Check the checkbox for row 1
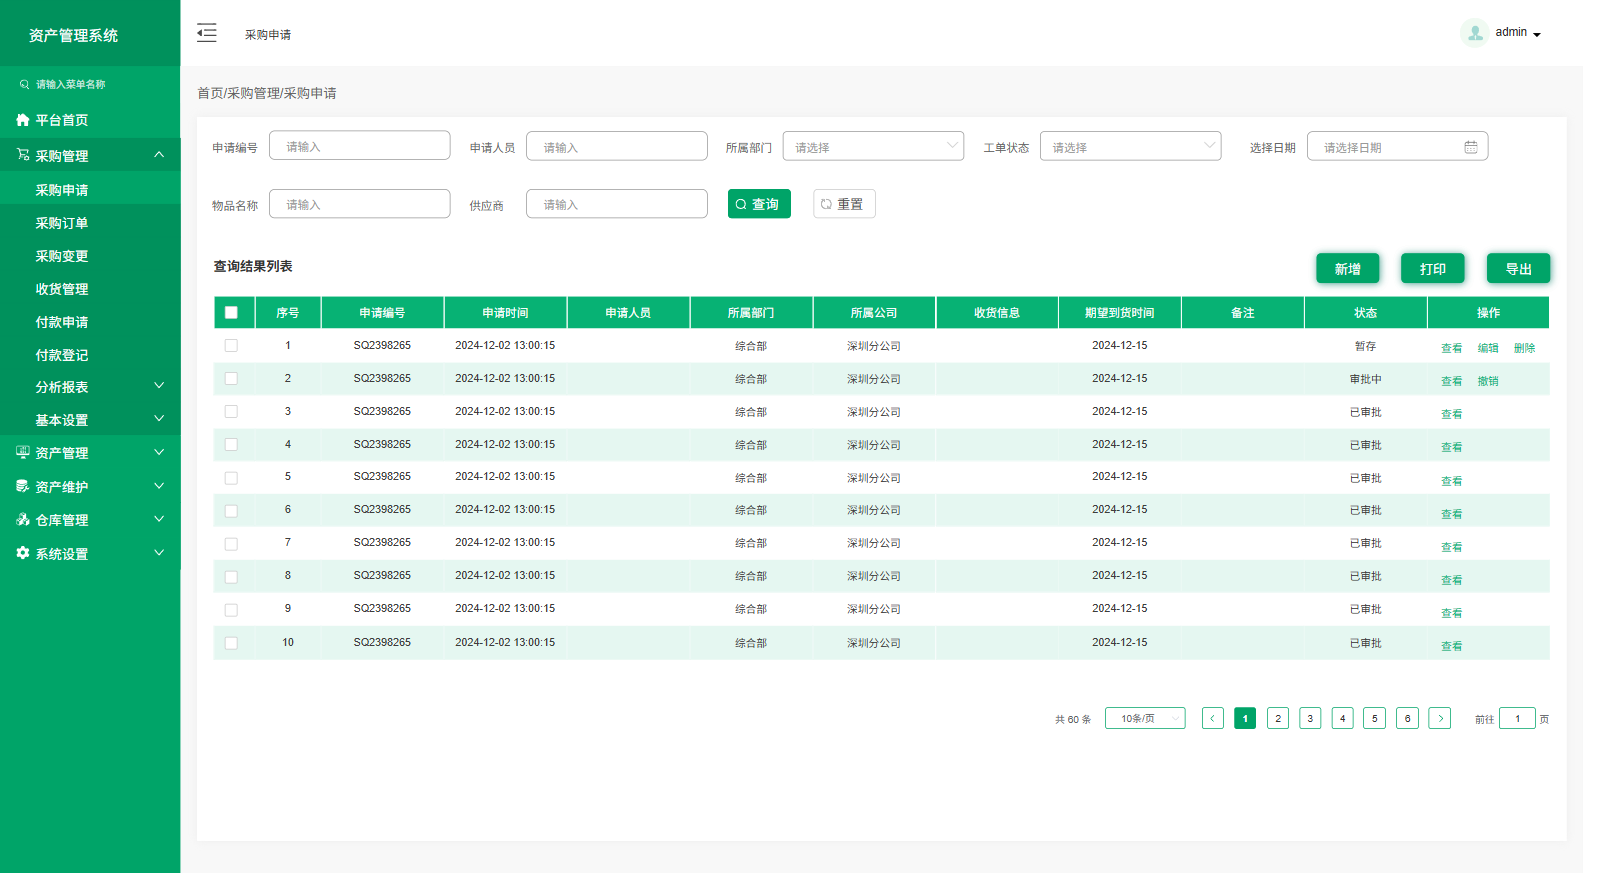This screenshot has width=1604, height=873. click(231, 345)
